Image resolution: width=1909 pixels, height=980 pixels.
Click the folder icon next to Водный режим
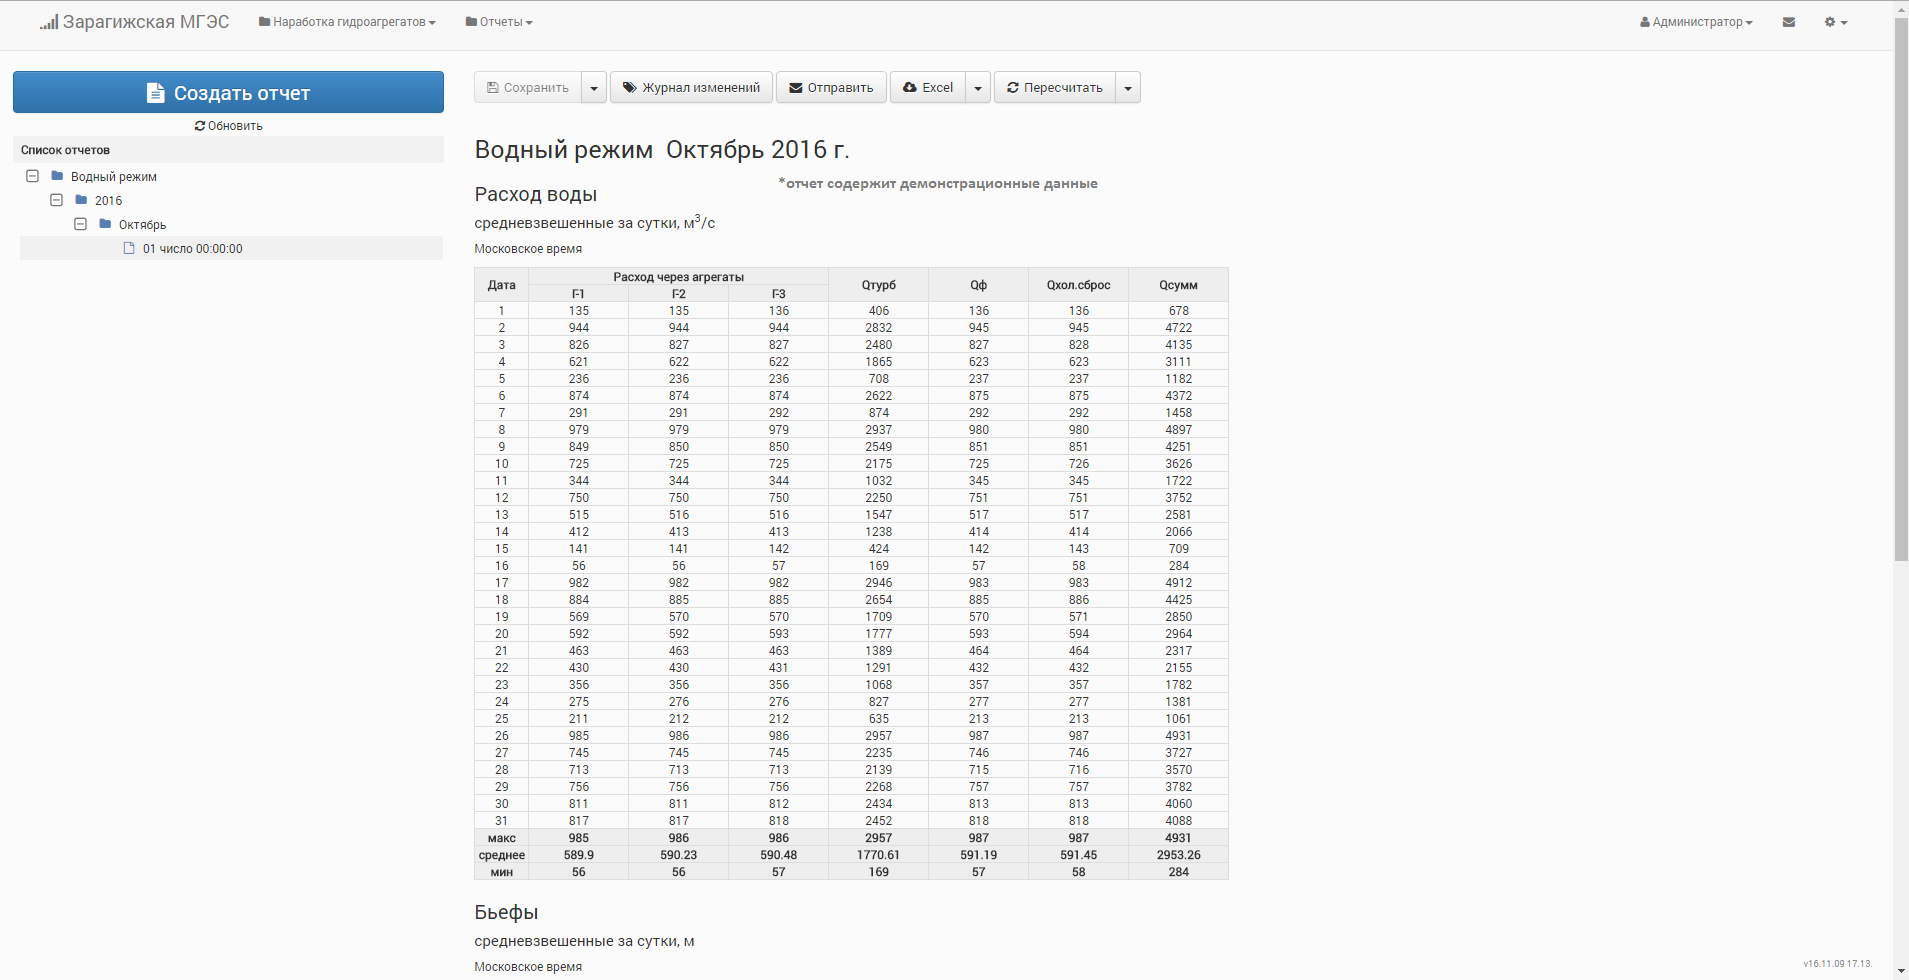[57, 176]
